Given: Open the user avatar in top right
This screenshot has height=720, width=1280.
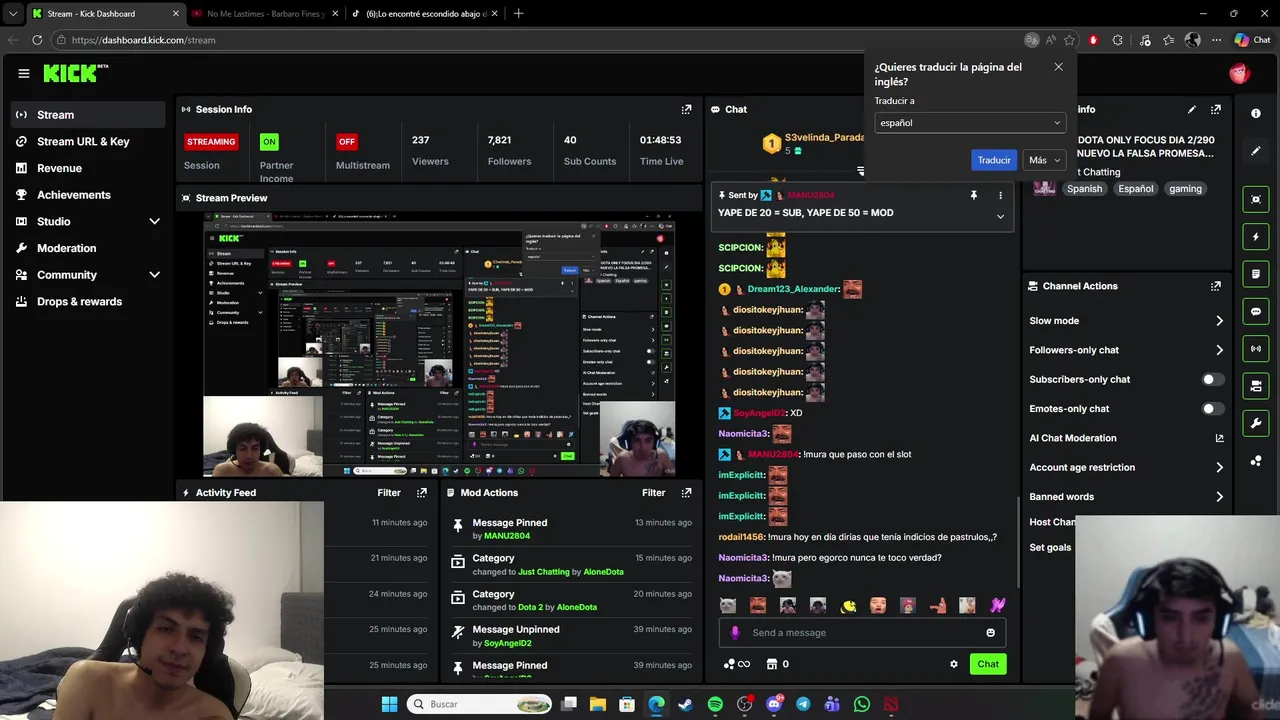Looking at the screenshot, I should tap(1239, 73).
